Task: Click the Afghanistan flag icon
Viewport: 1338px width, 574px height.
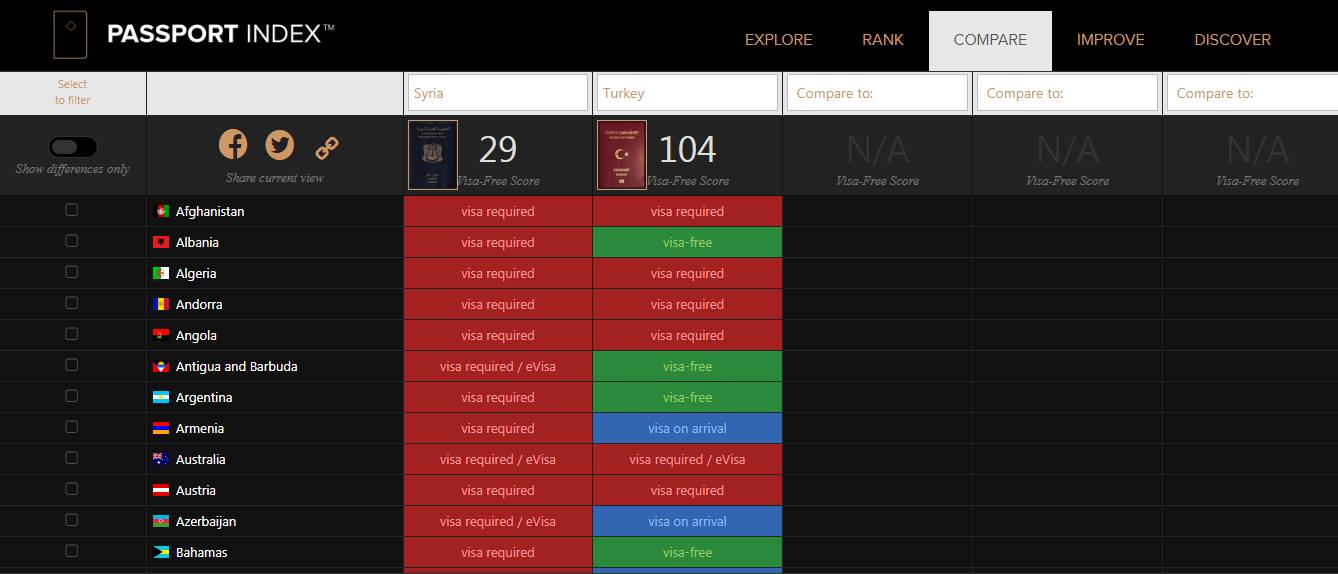Action: [161, 212]
